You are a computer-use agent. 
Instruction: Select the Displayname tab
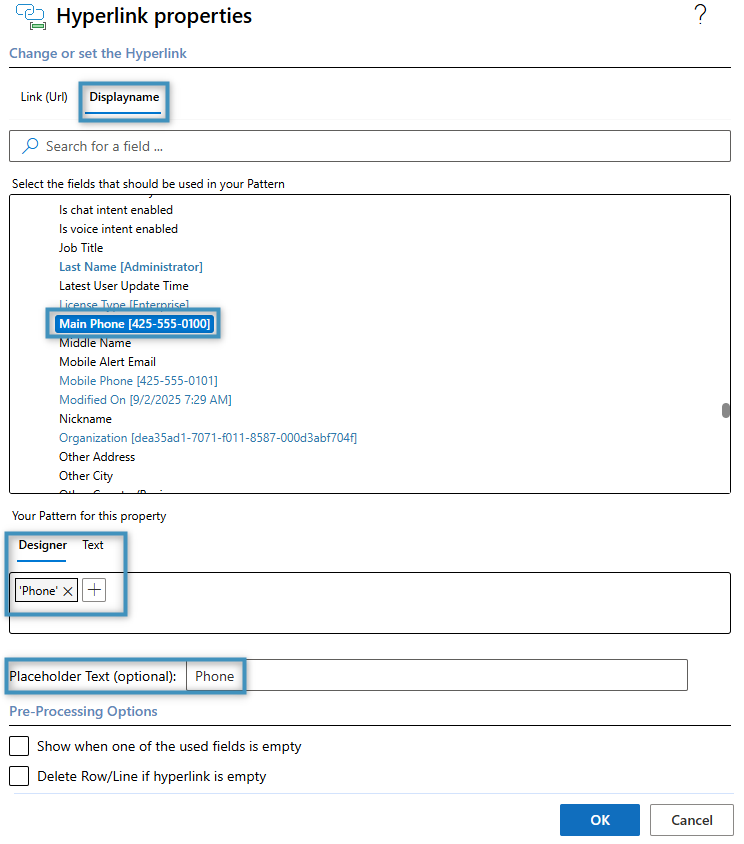(x=124, y=97)
